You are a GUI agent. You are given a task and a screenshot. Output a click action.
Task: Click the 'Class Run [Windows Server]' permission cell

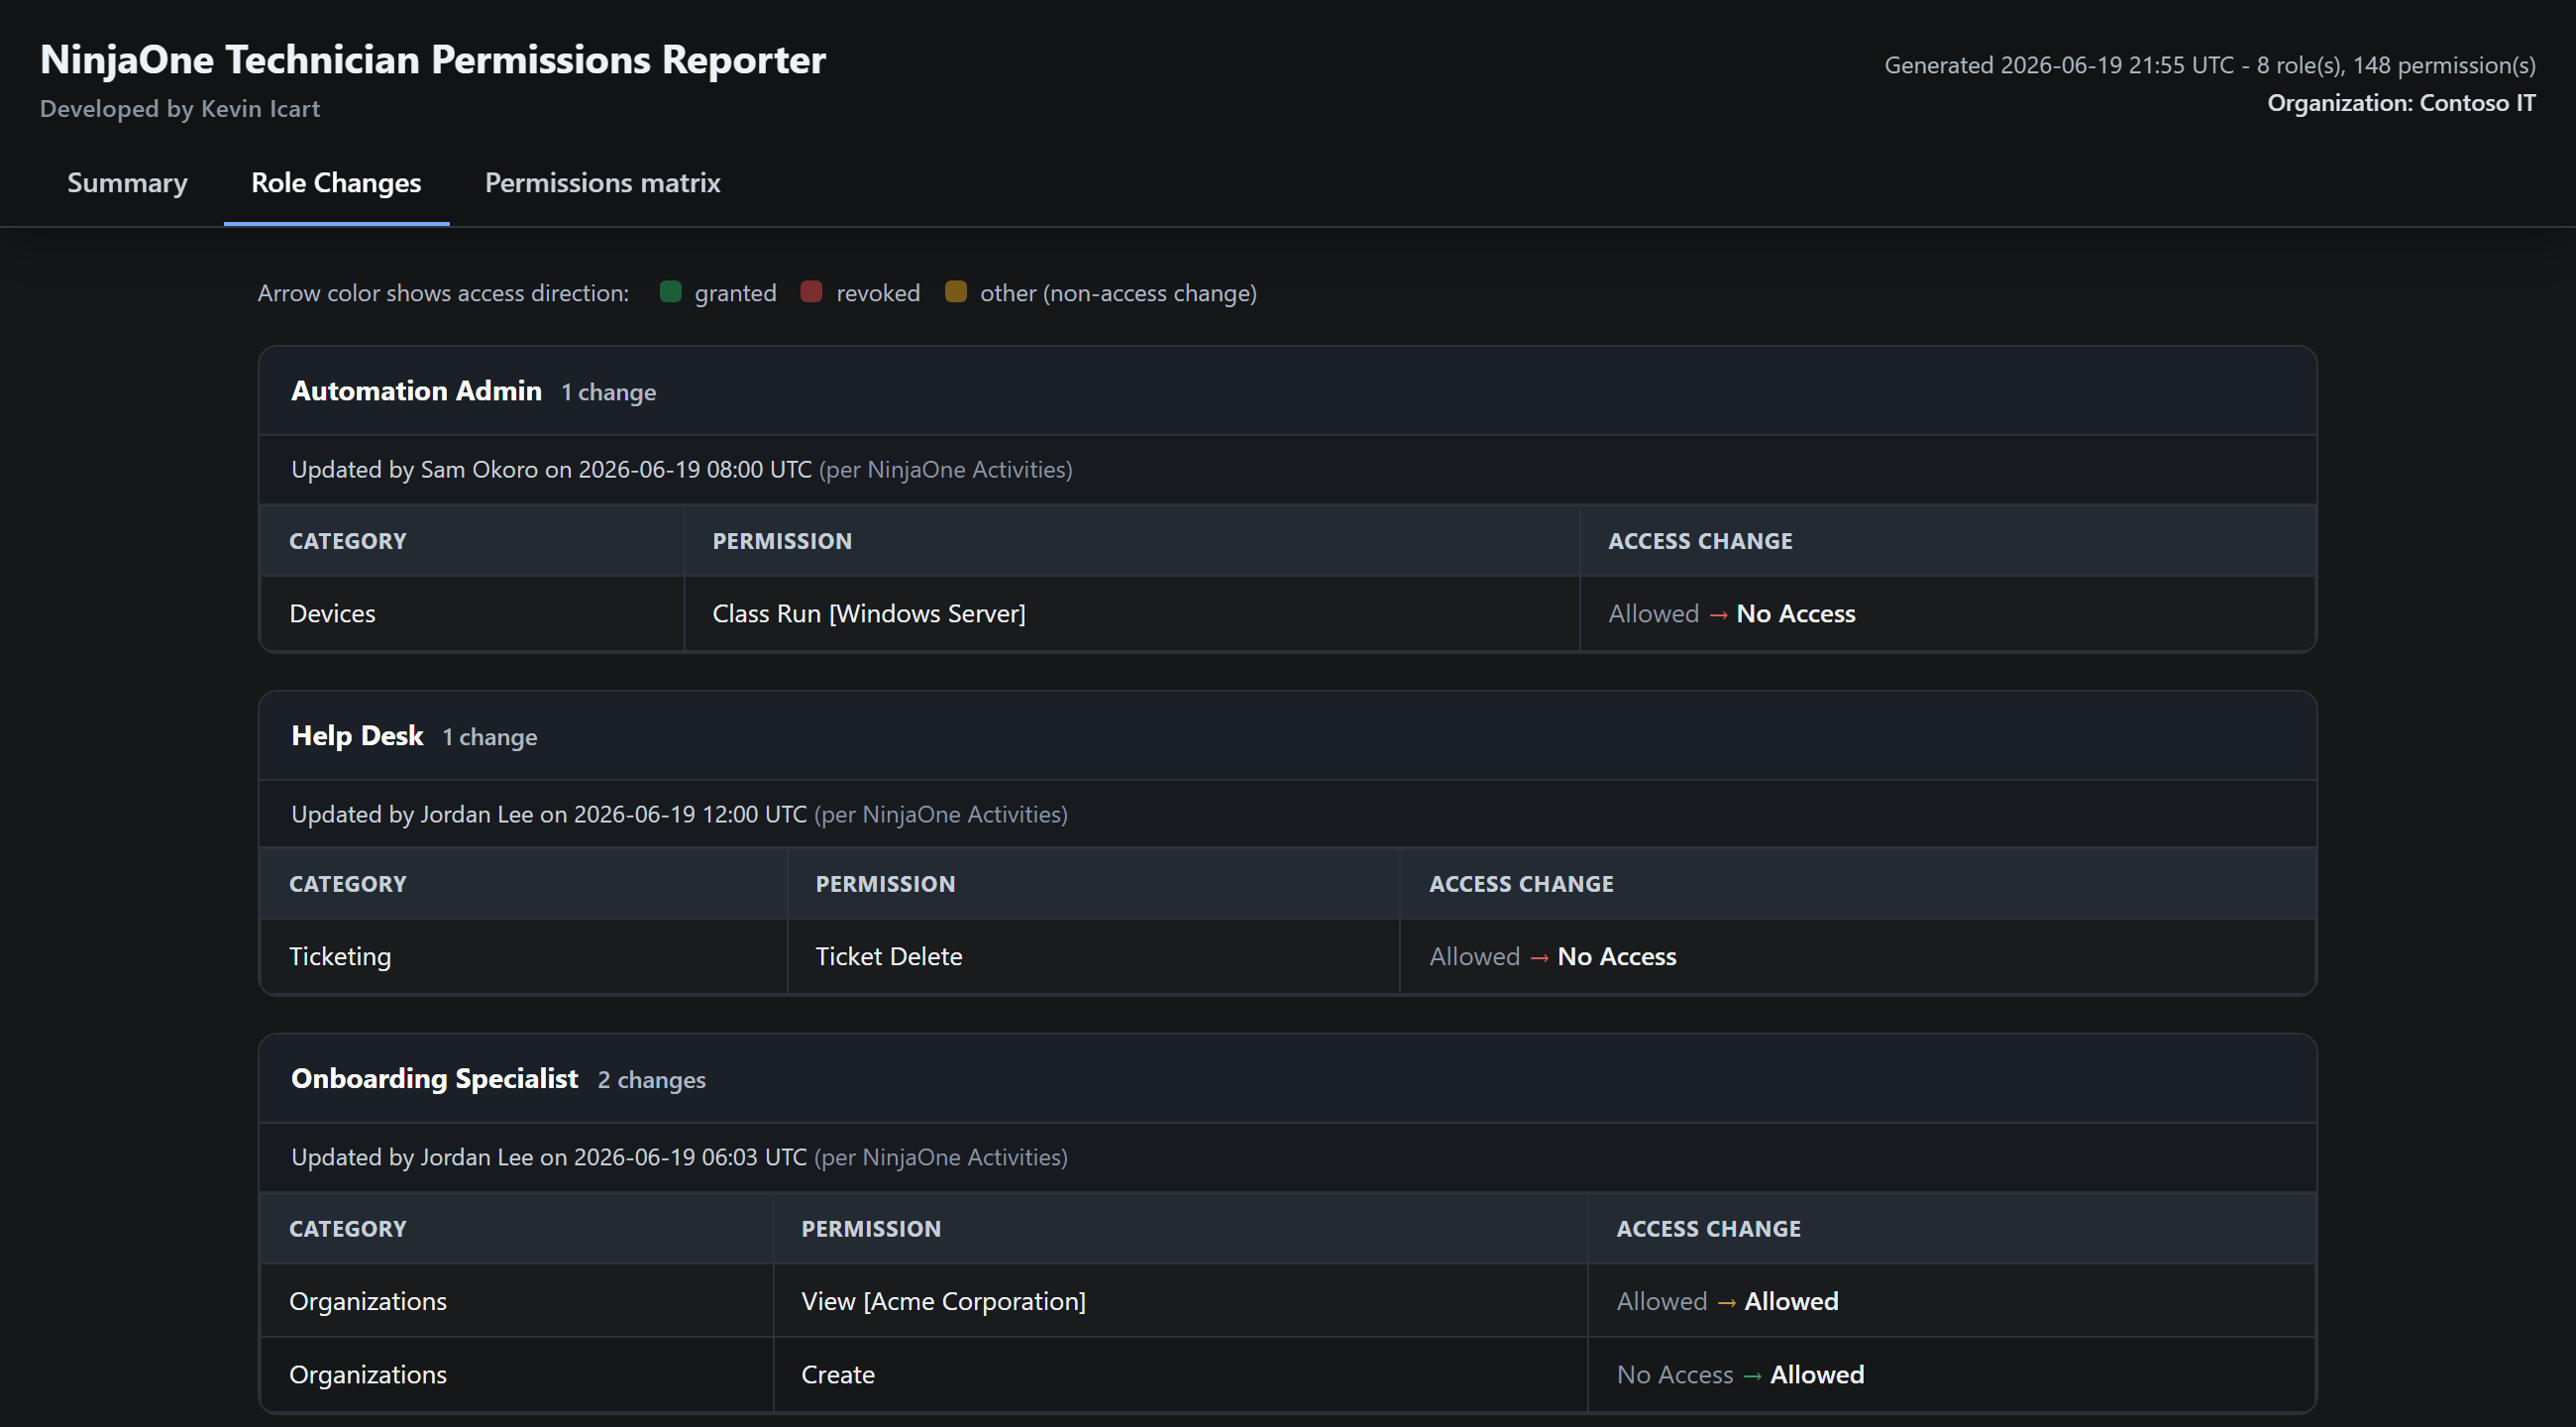(1132, 614)
